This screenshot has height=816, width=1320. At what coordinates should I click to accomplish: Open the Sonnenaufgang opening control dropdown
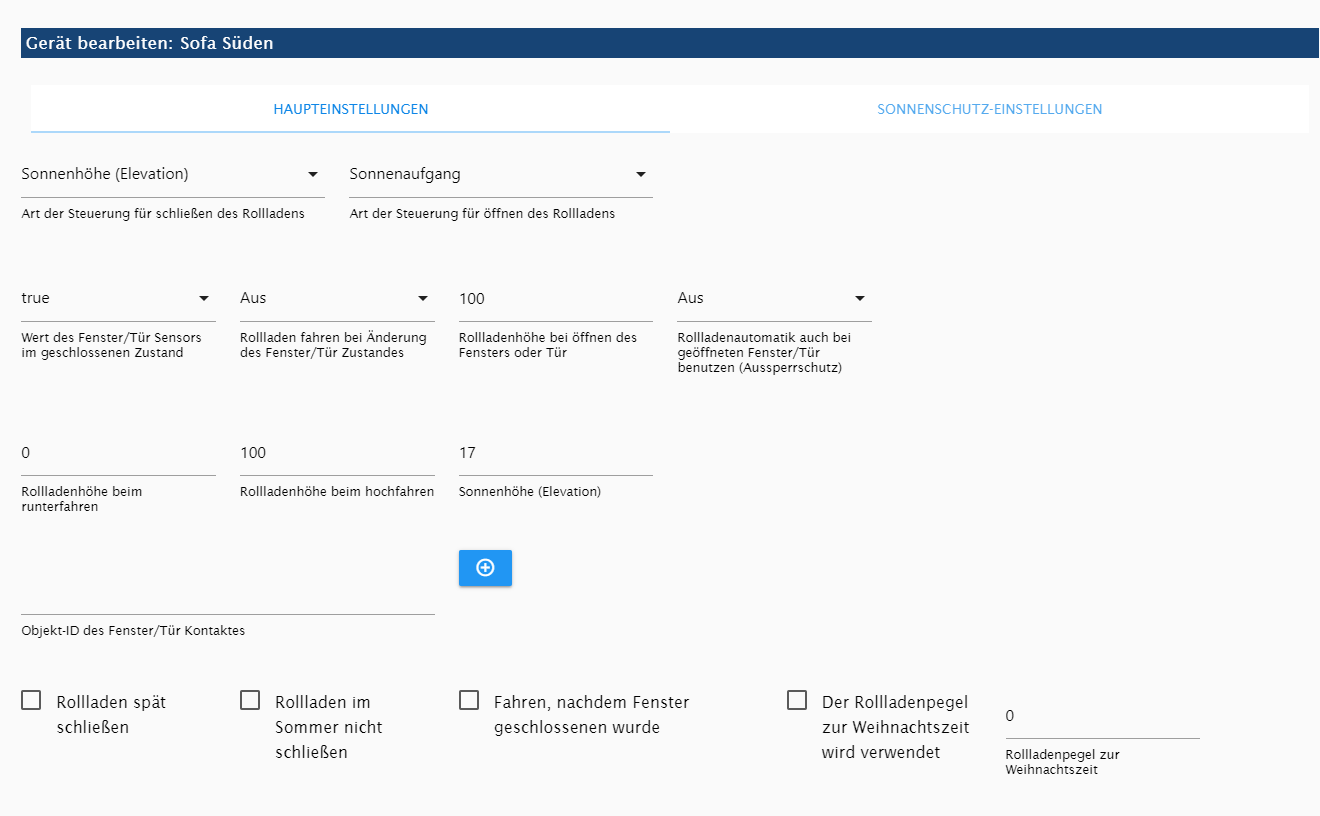[x=501, y=174]
